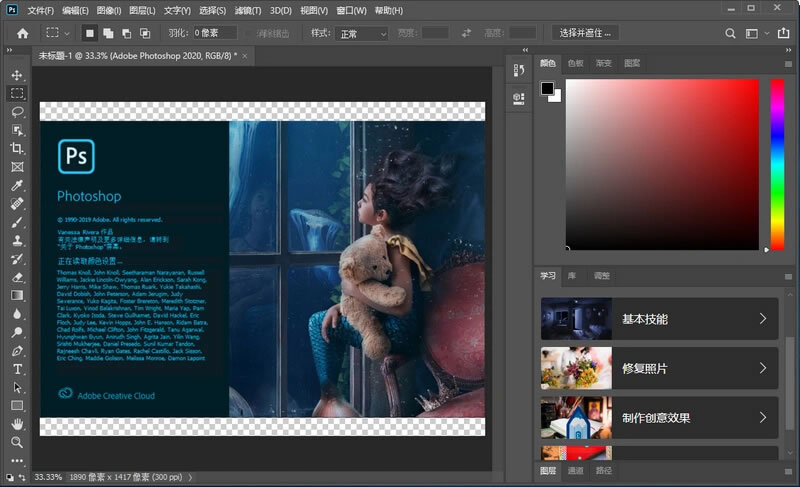
Task: Click the Home icon in options bar
Action: [x=22, y=33]
